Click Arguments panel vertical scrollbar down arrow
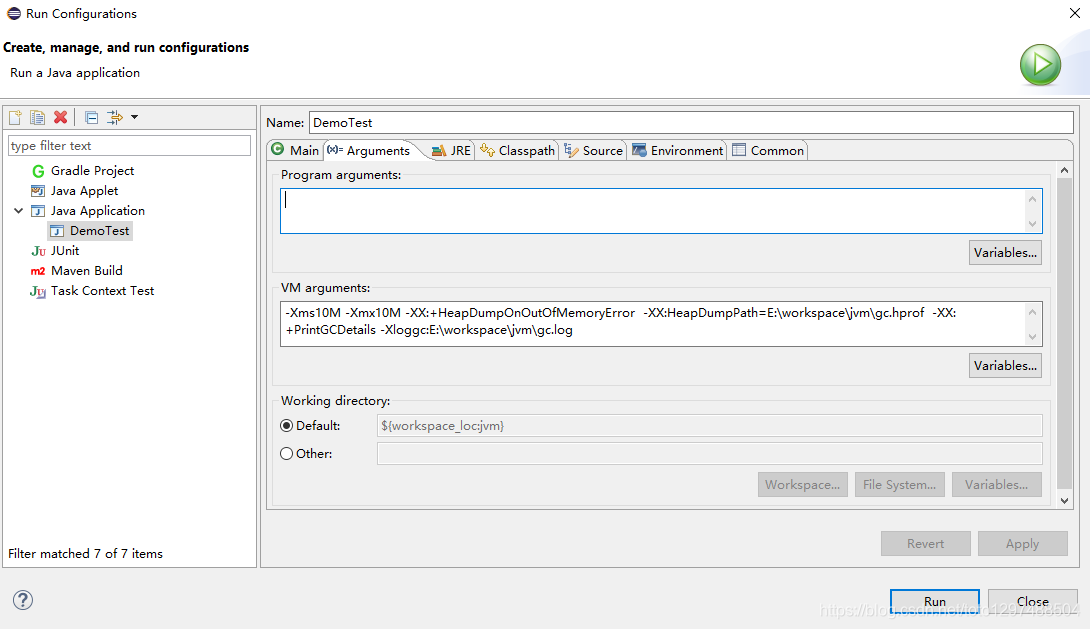The width and height of the screenshot is (1090, 629). pyautogui.click(x=1064, y=501)
